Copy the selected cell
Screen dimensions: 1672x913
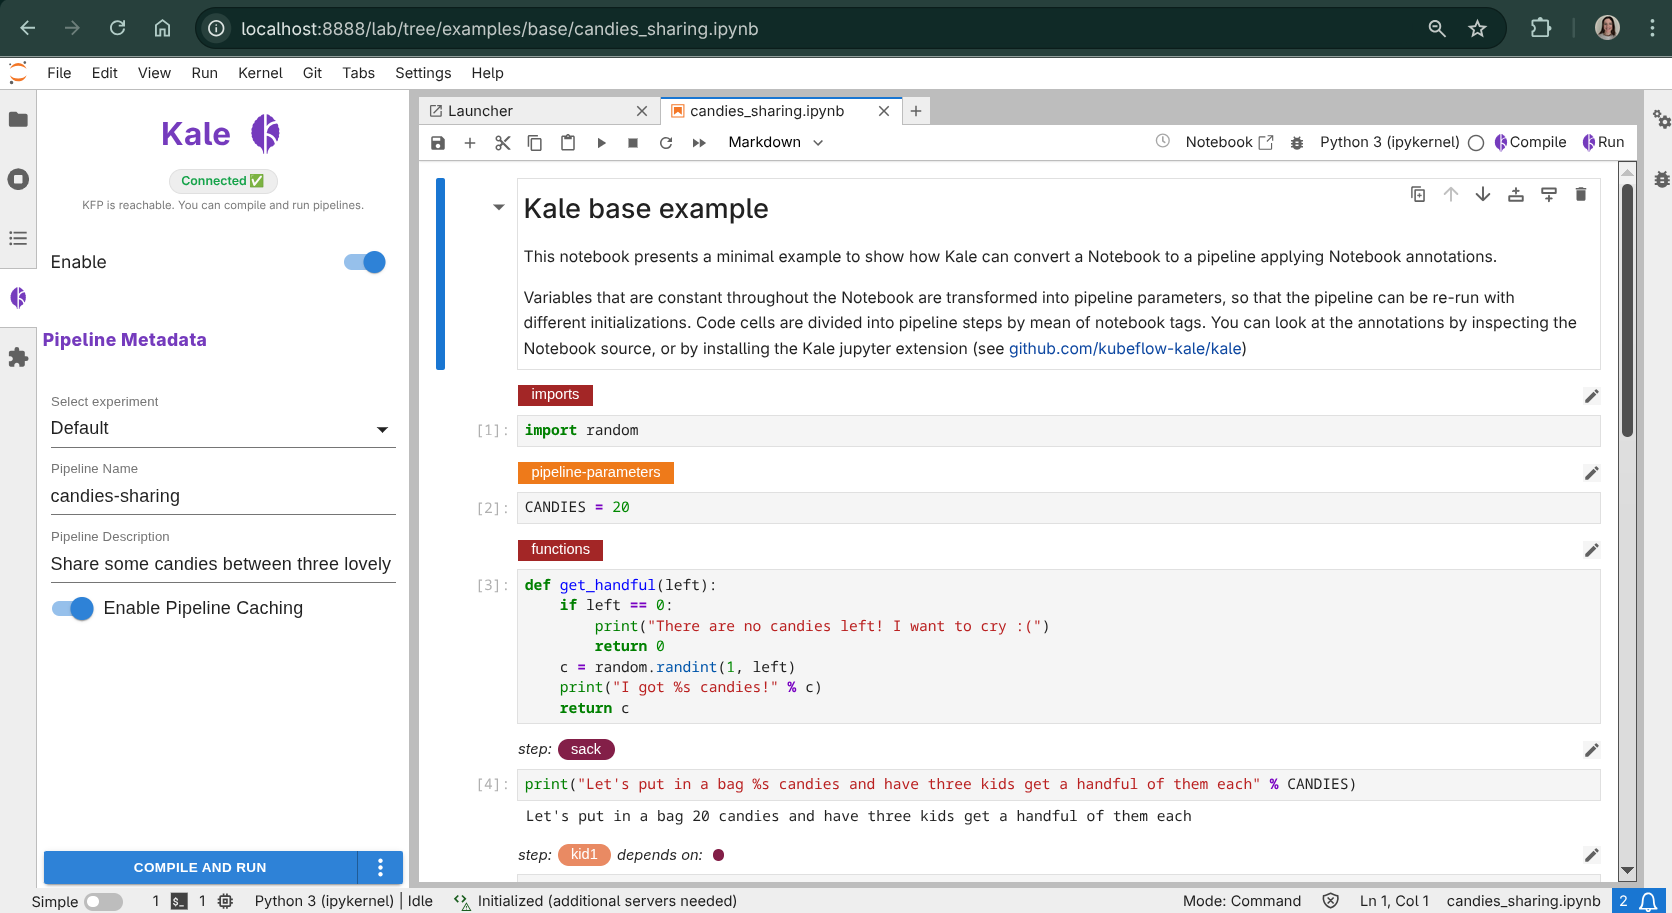535,143
